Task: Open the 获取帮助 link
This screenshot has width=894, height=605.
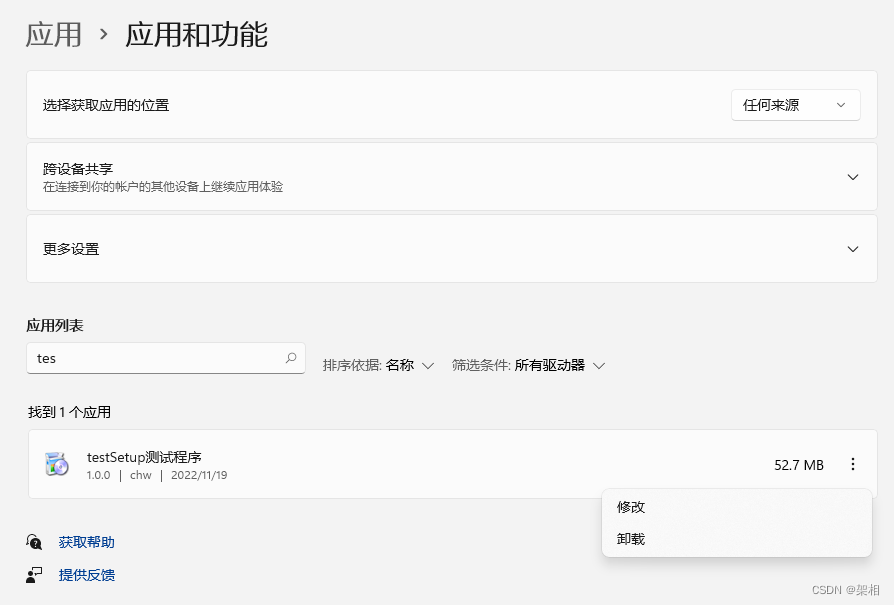Action: 87,542
